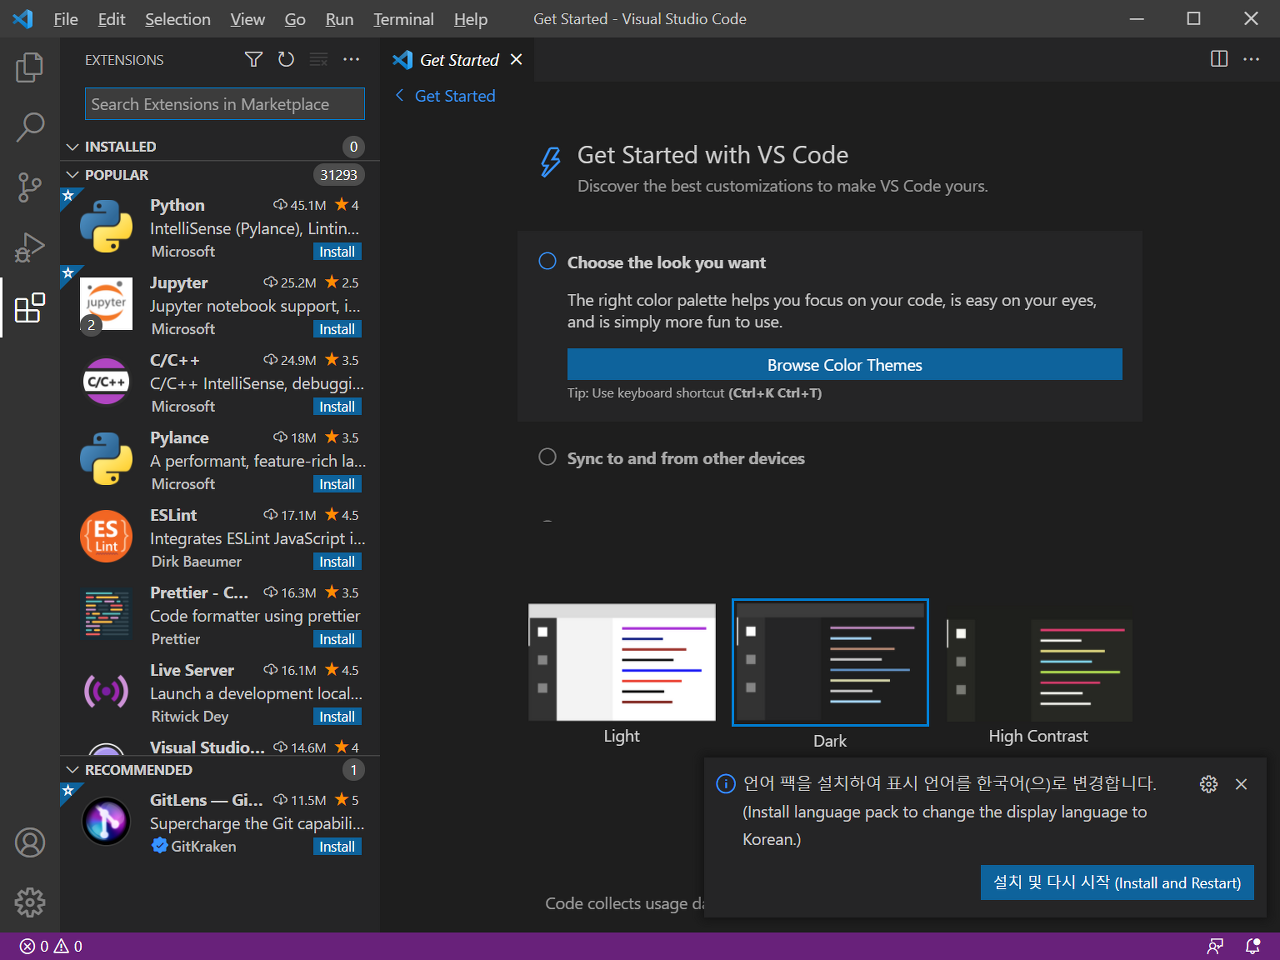Install the GitLens extension
Image resolution: width=1280 pixels, height=960 pixels.
click(x=337, y=847)
